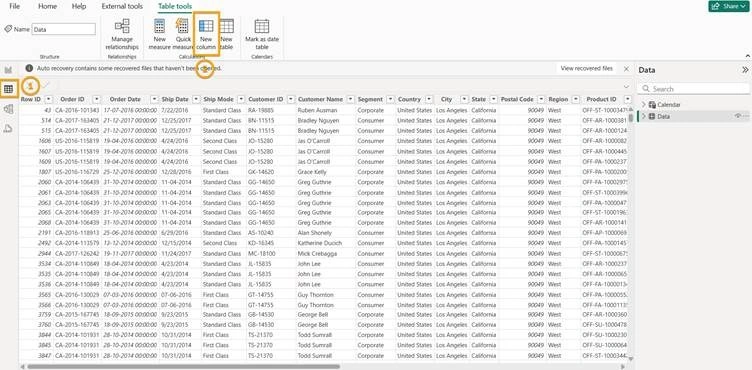Expand the Data table in Data pane
This screenshot has height=370, width=752.
click(644, 117)
